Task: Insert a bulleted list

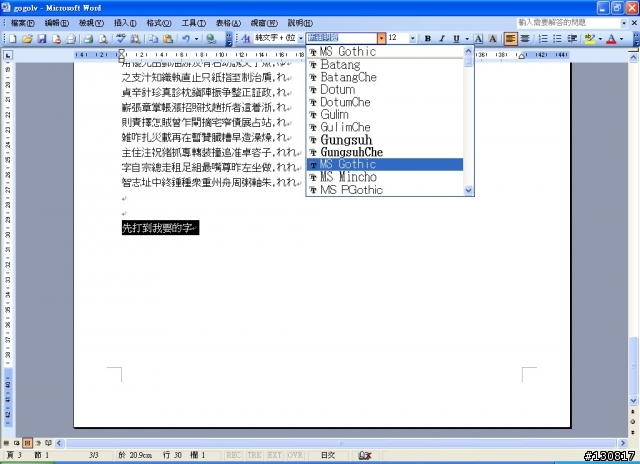Action: pyautogui.click(x=557, y=39)
